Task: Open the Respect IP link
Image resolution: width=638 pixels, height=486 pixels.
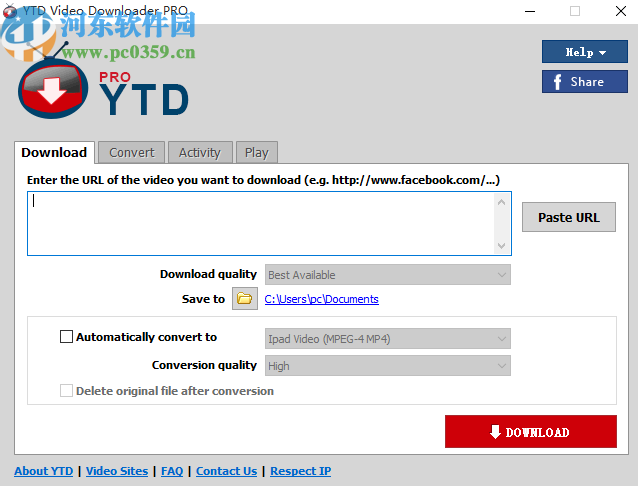Action: [x=301, y=471]
